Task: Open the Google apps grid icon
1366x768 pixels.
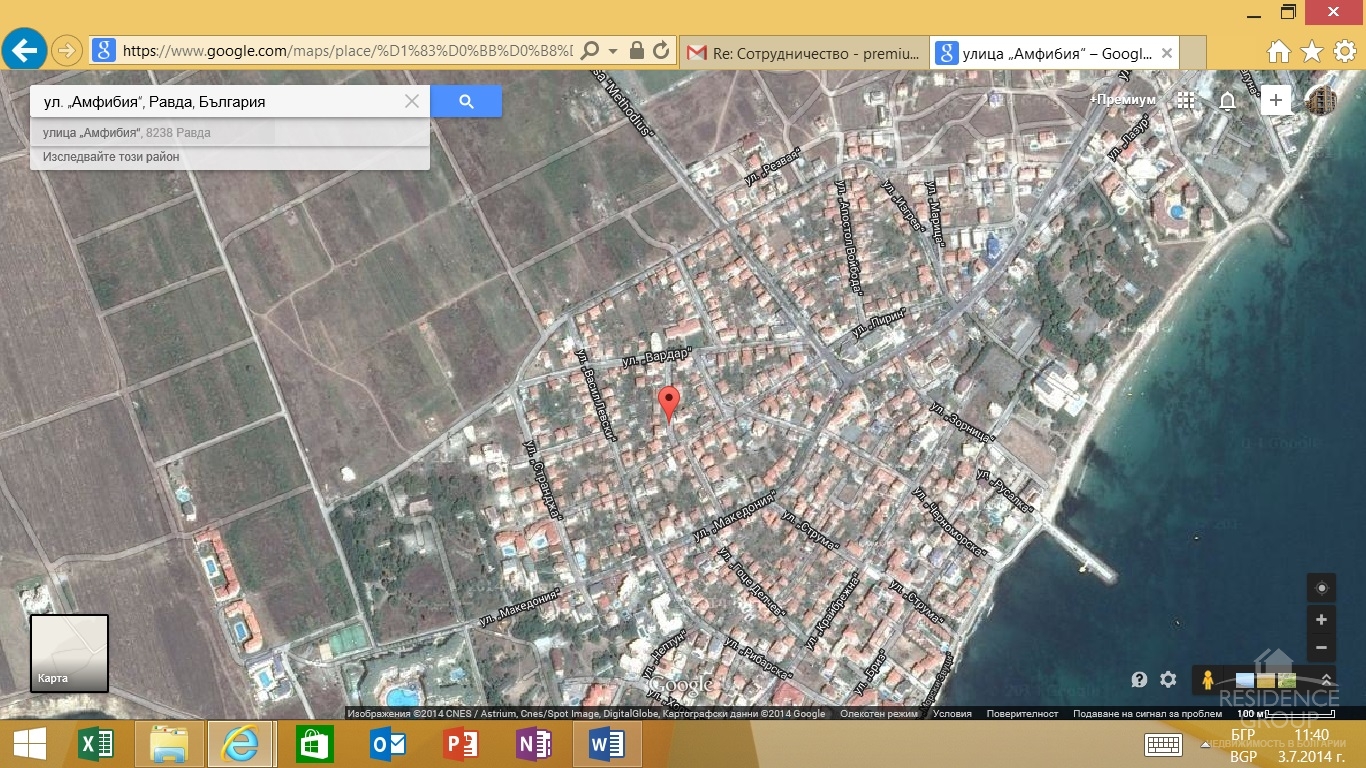Action: click(1186, 100)
